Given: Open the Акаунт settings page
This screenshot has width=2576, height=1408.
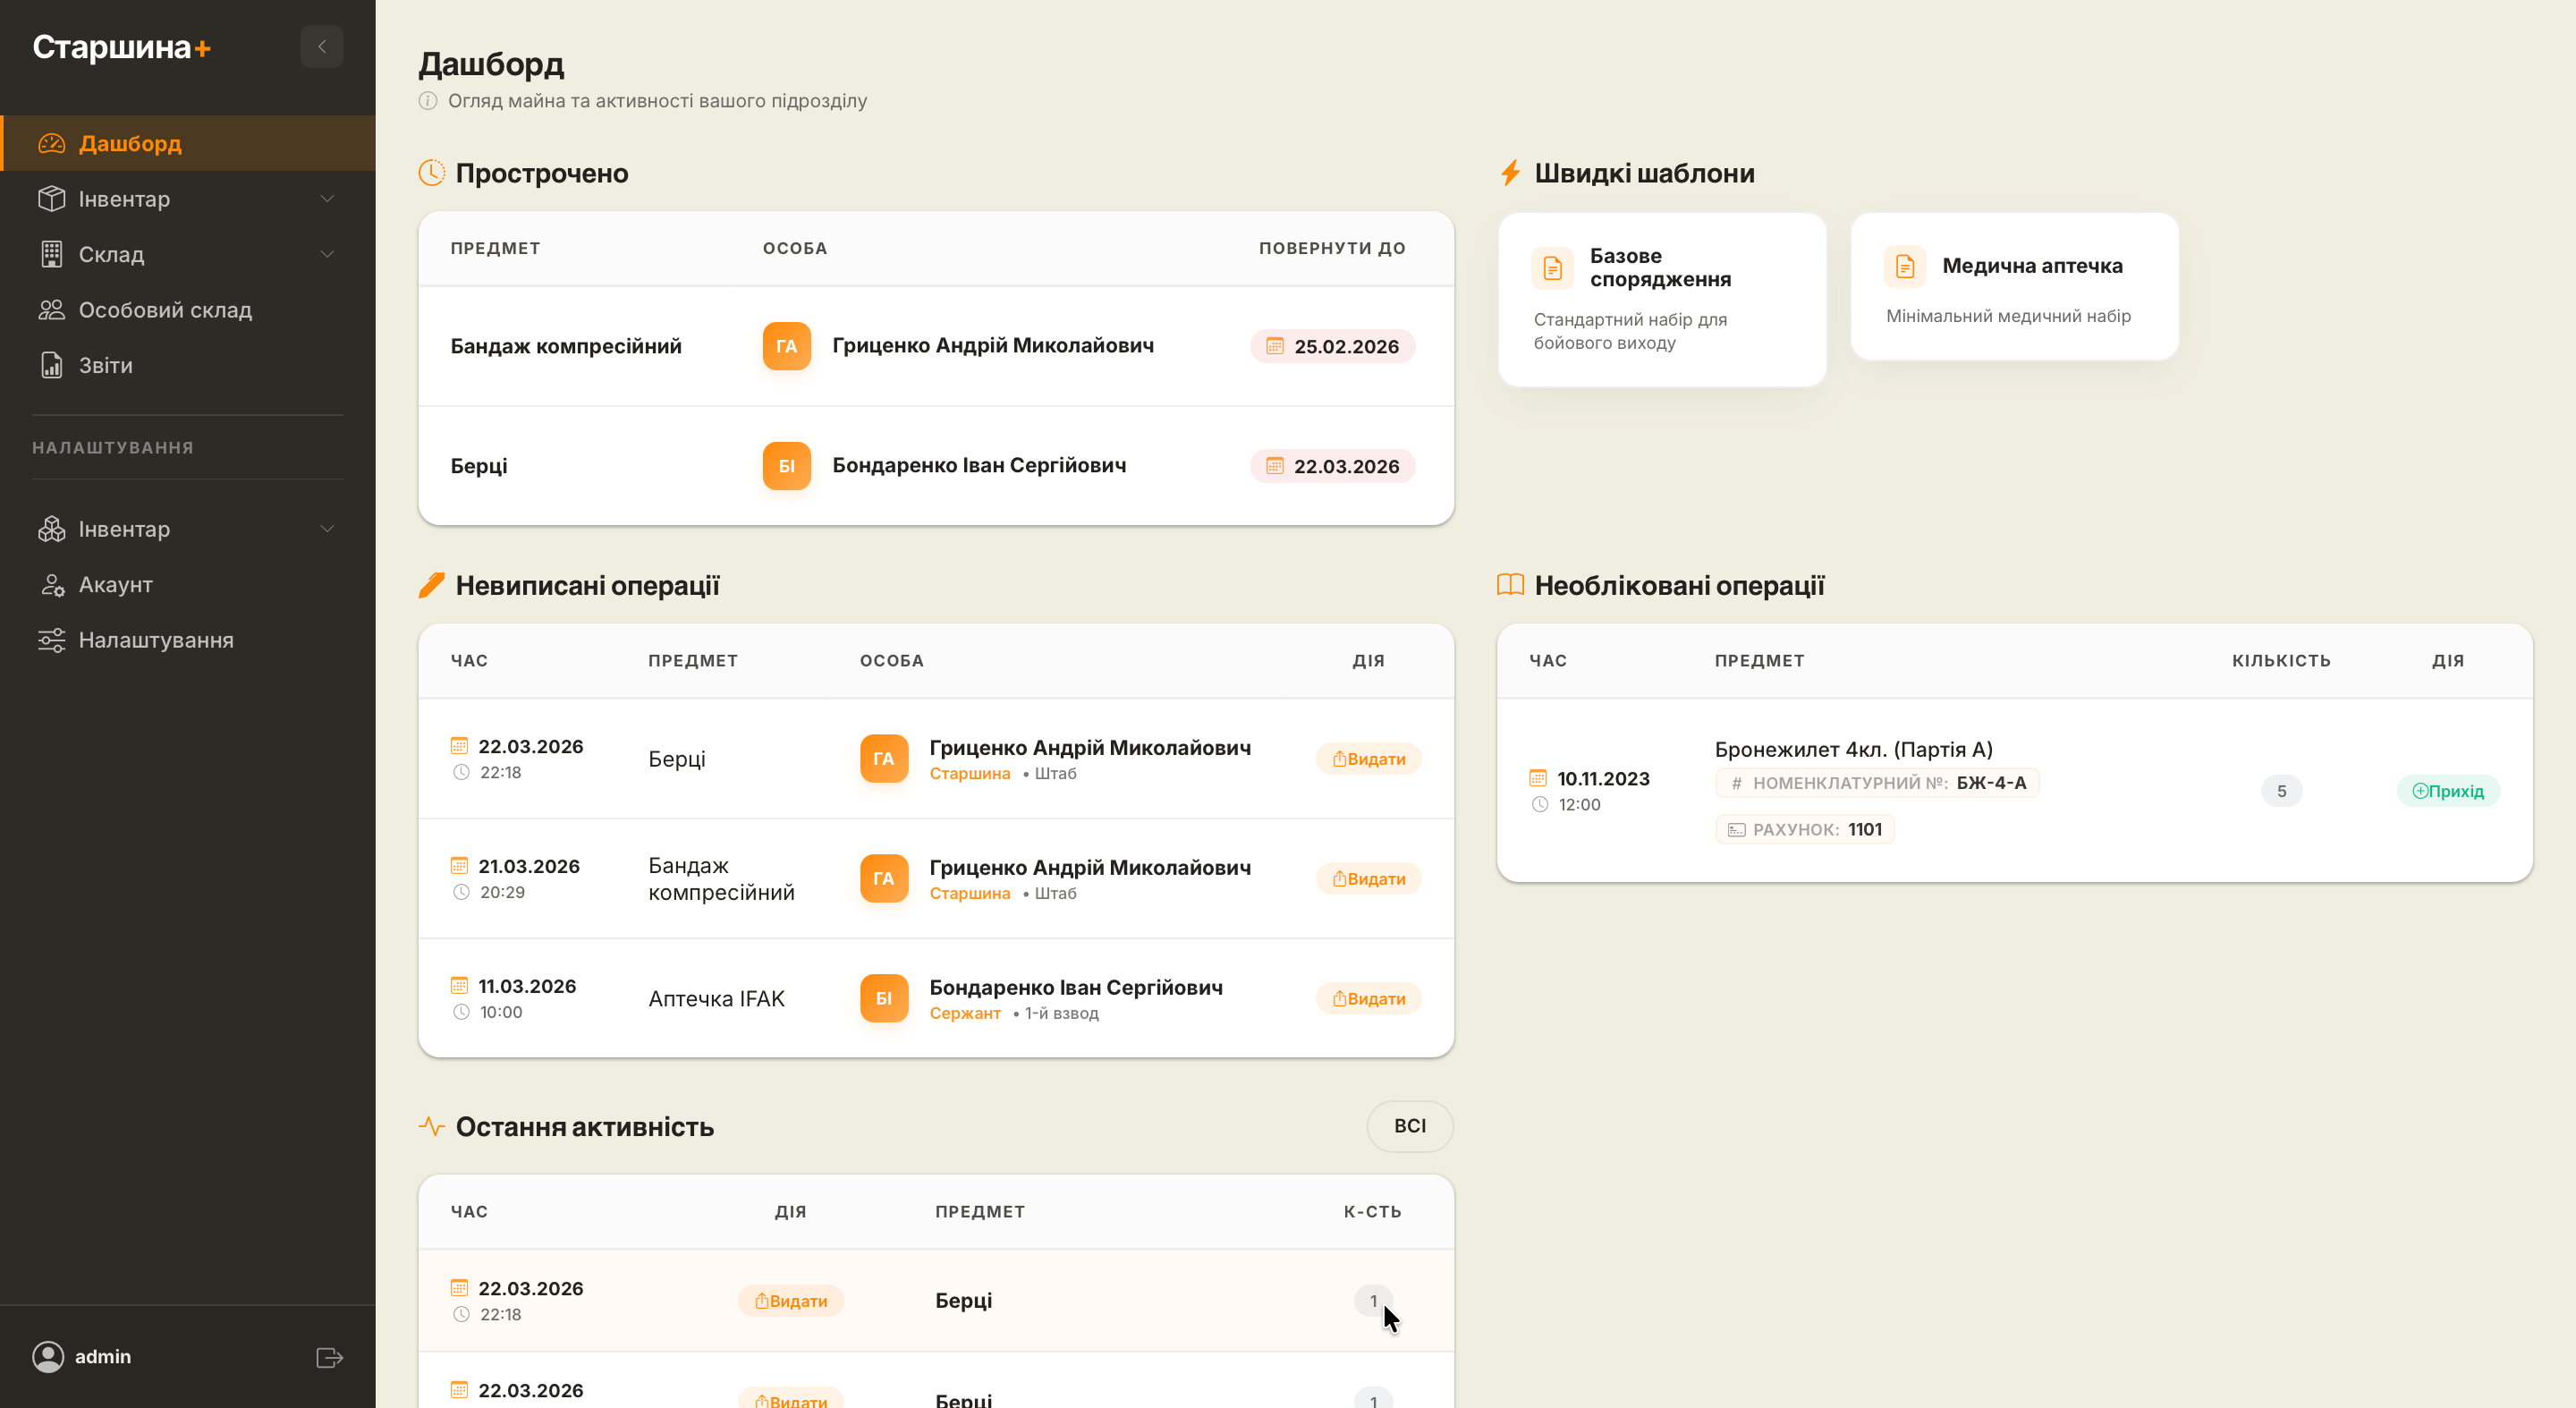Looking at the screenshot, I should pos(116,585).
